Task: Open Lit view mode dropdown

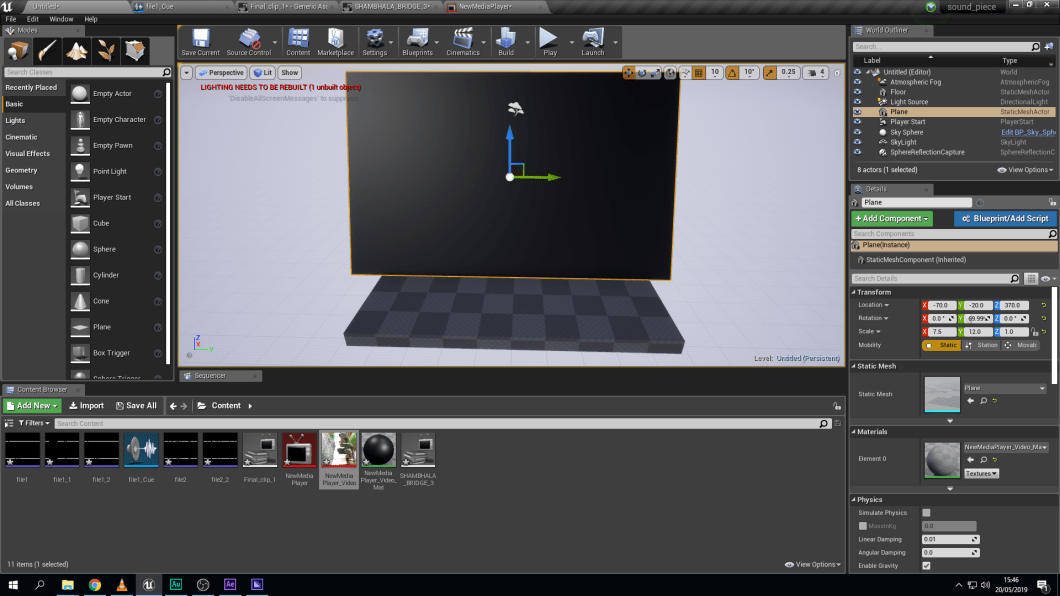Action: pos(262,72)
